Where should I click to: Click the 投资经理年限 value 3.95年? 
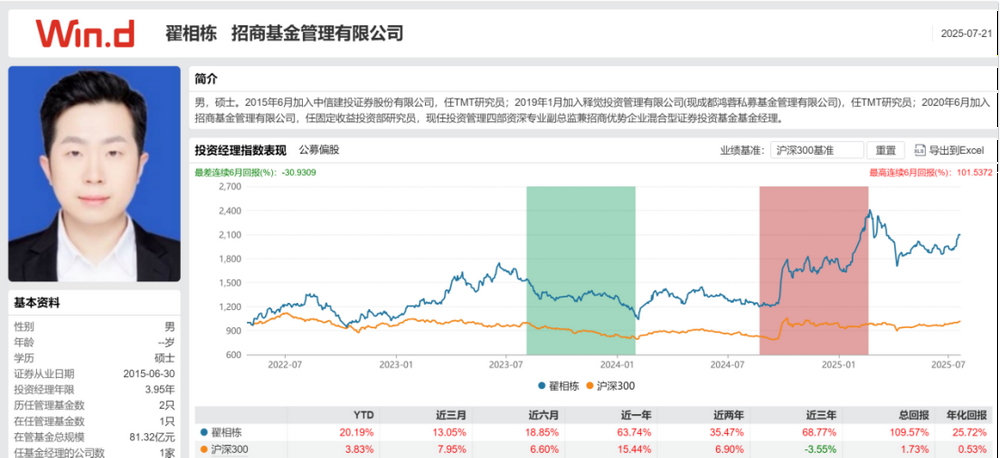(160, 390)
